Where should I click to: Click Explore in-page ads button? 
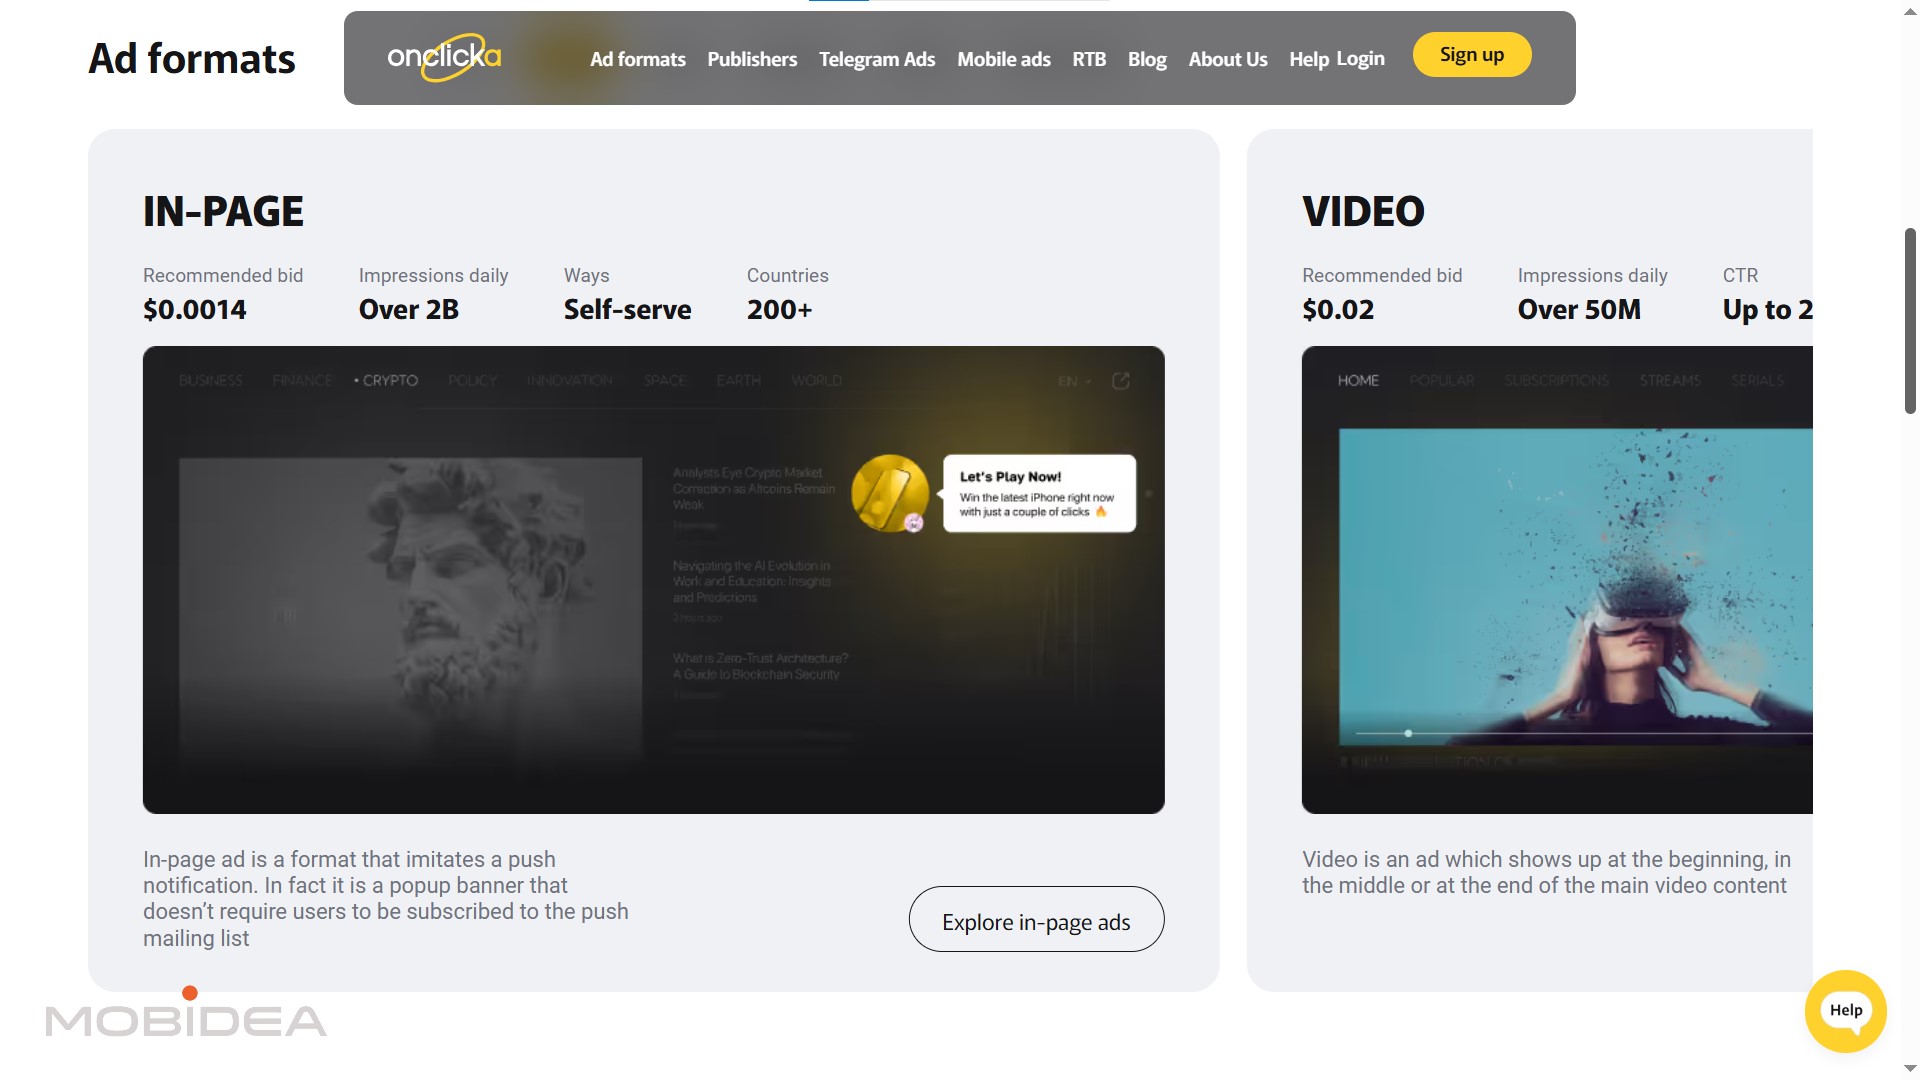pos(1036,920)
